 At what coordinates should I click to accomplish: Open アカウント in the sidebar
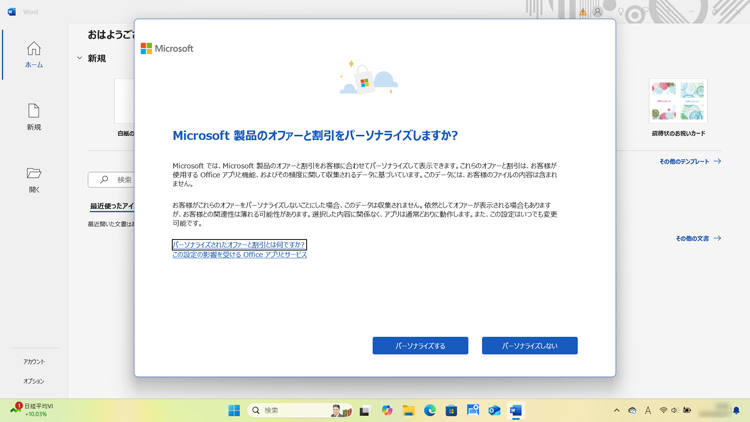coord(34,362)
